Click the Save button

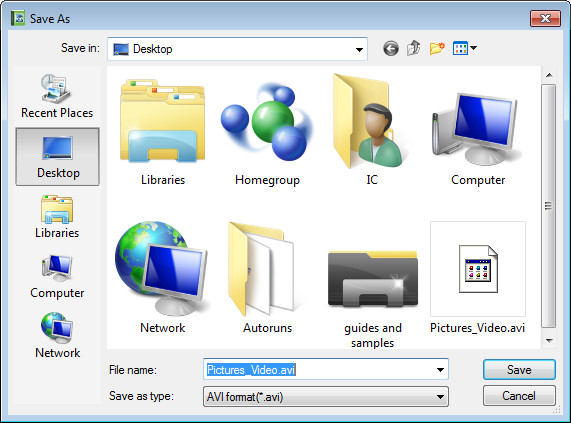point(519,370)
